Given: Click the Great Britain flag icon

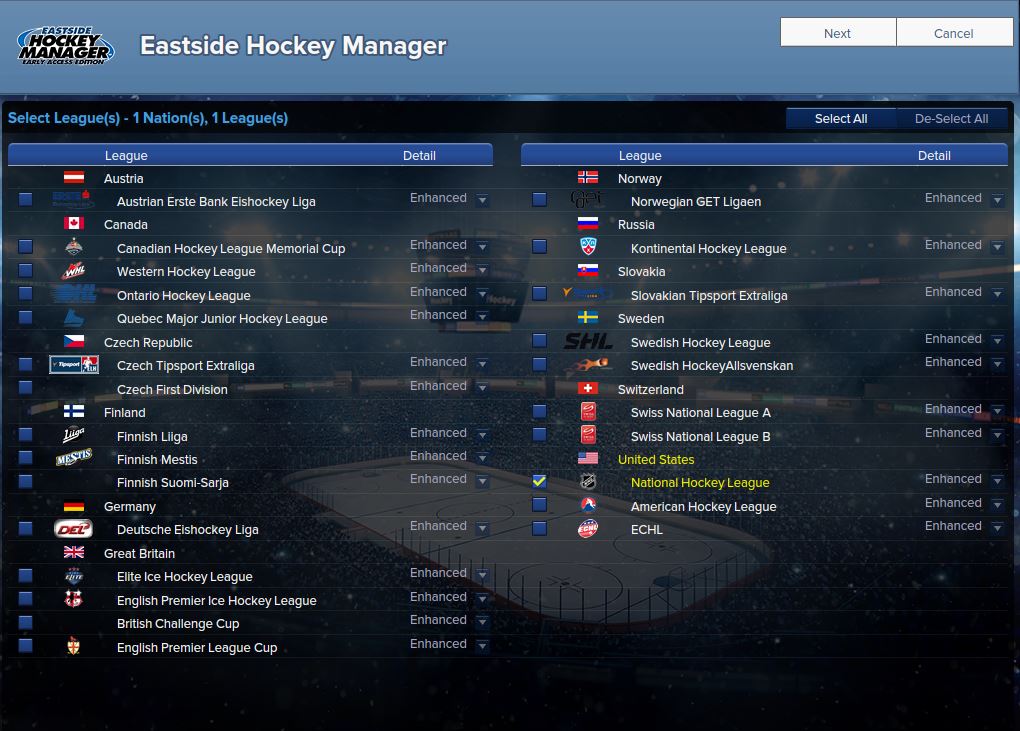Looking at the screenshot, I should (74, 553).
